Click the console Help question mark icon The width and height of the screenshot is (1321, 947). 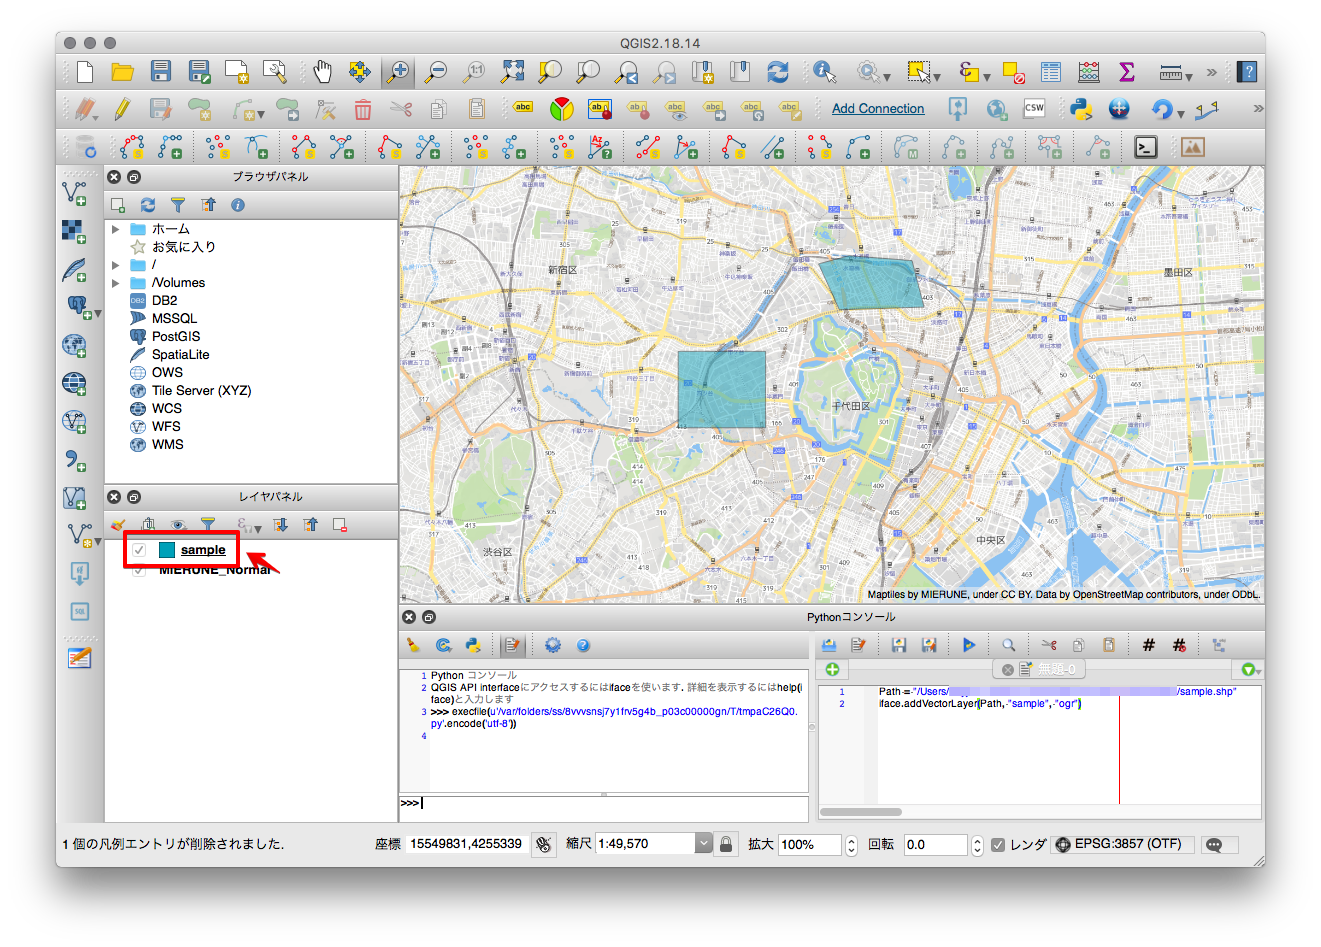coord(583,645)
